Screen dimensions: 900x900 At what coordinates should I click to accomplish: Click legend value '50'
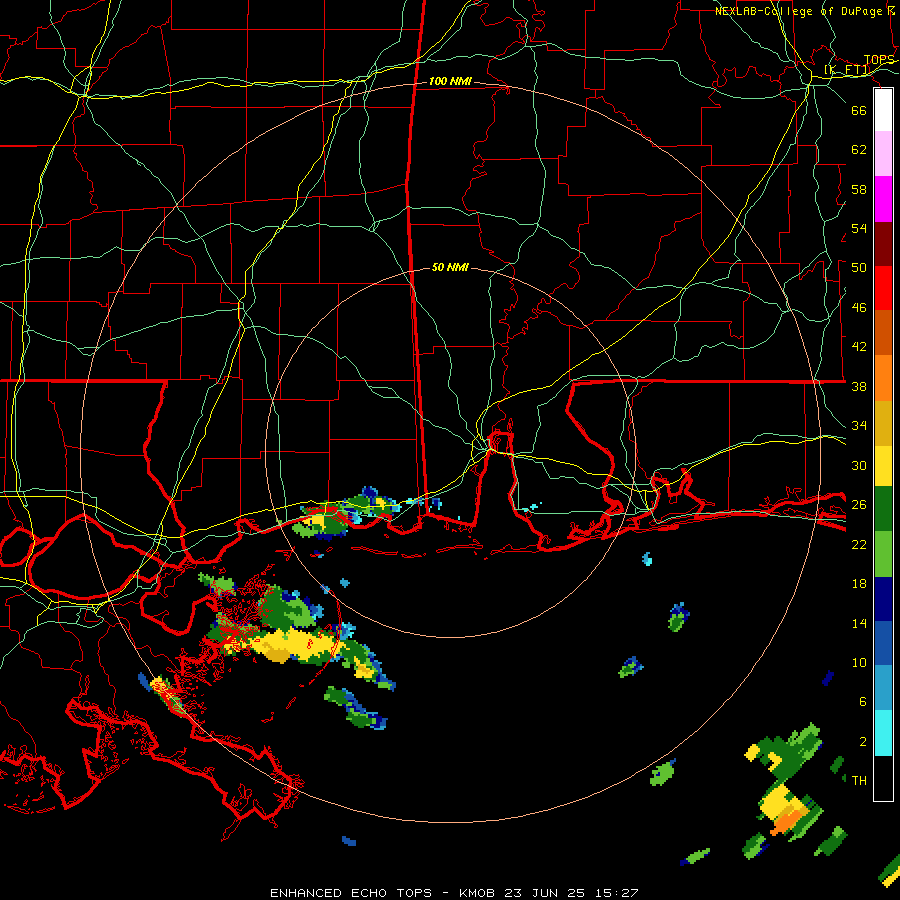[859, 268]
